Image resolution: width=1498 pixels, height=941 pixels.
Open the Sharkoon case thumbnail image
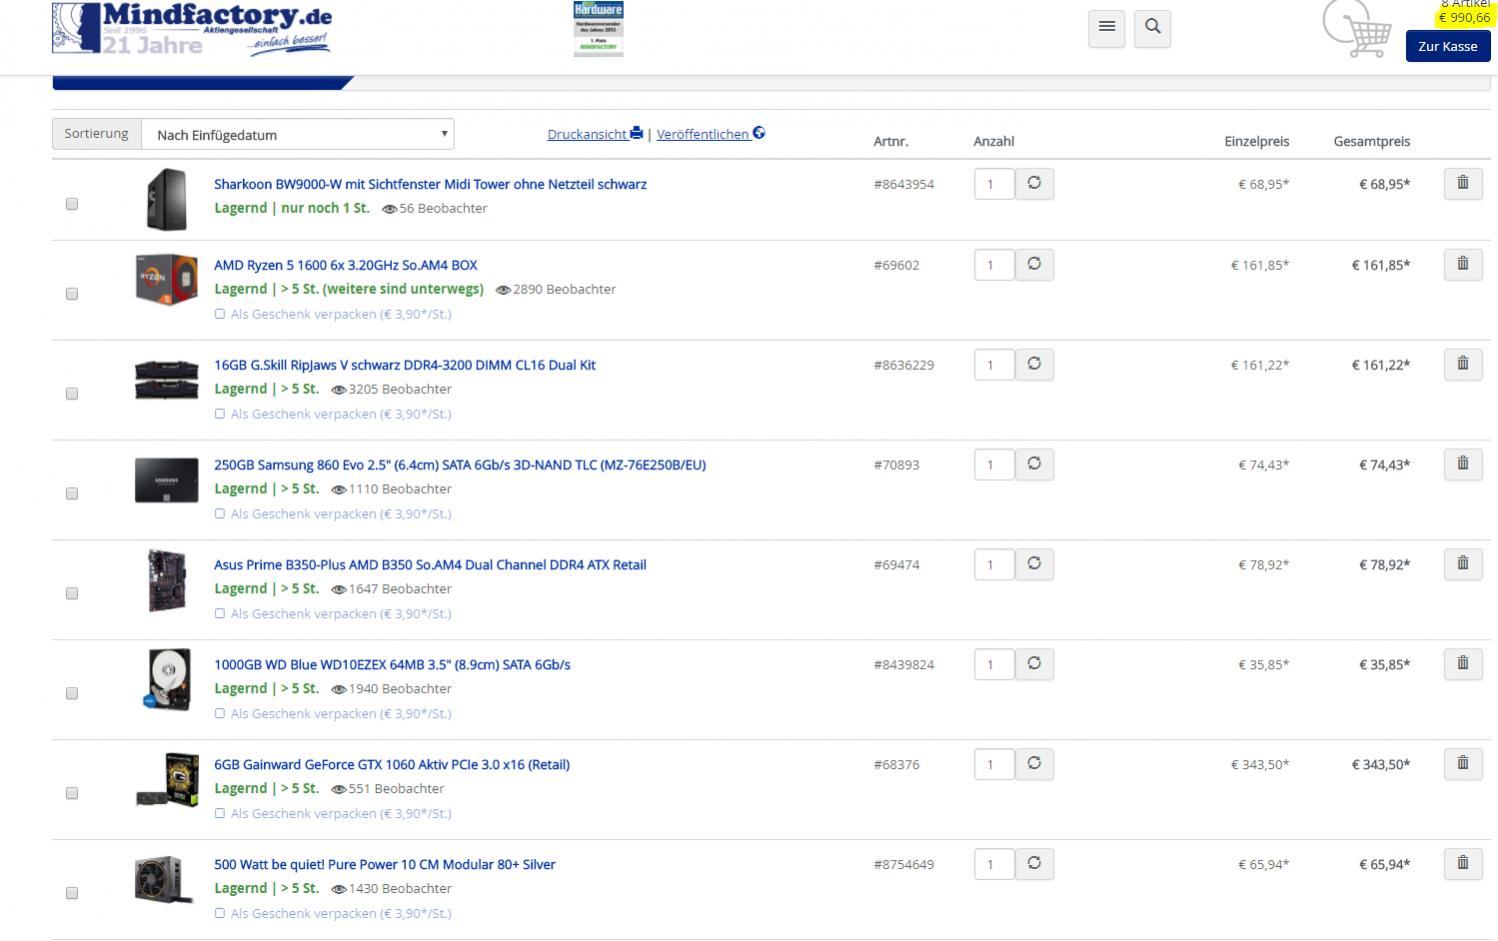[166, 199]
